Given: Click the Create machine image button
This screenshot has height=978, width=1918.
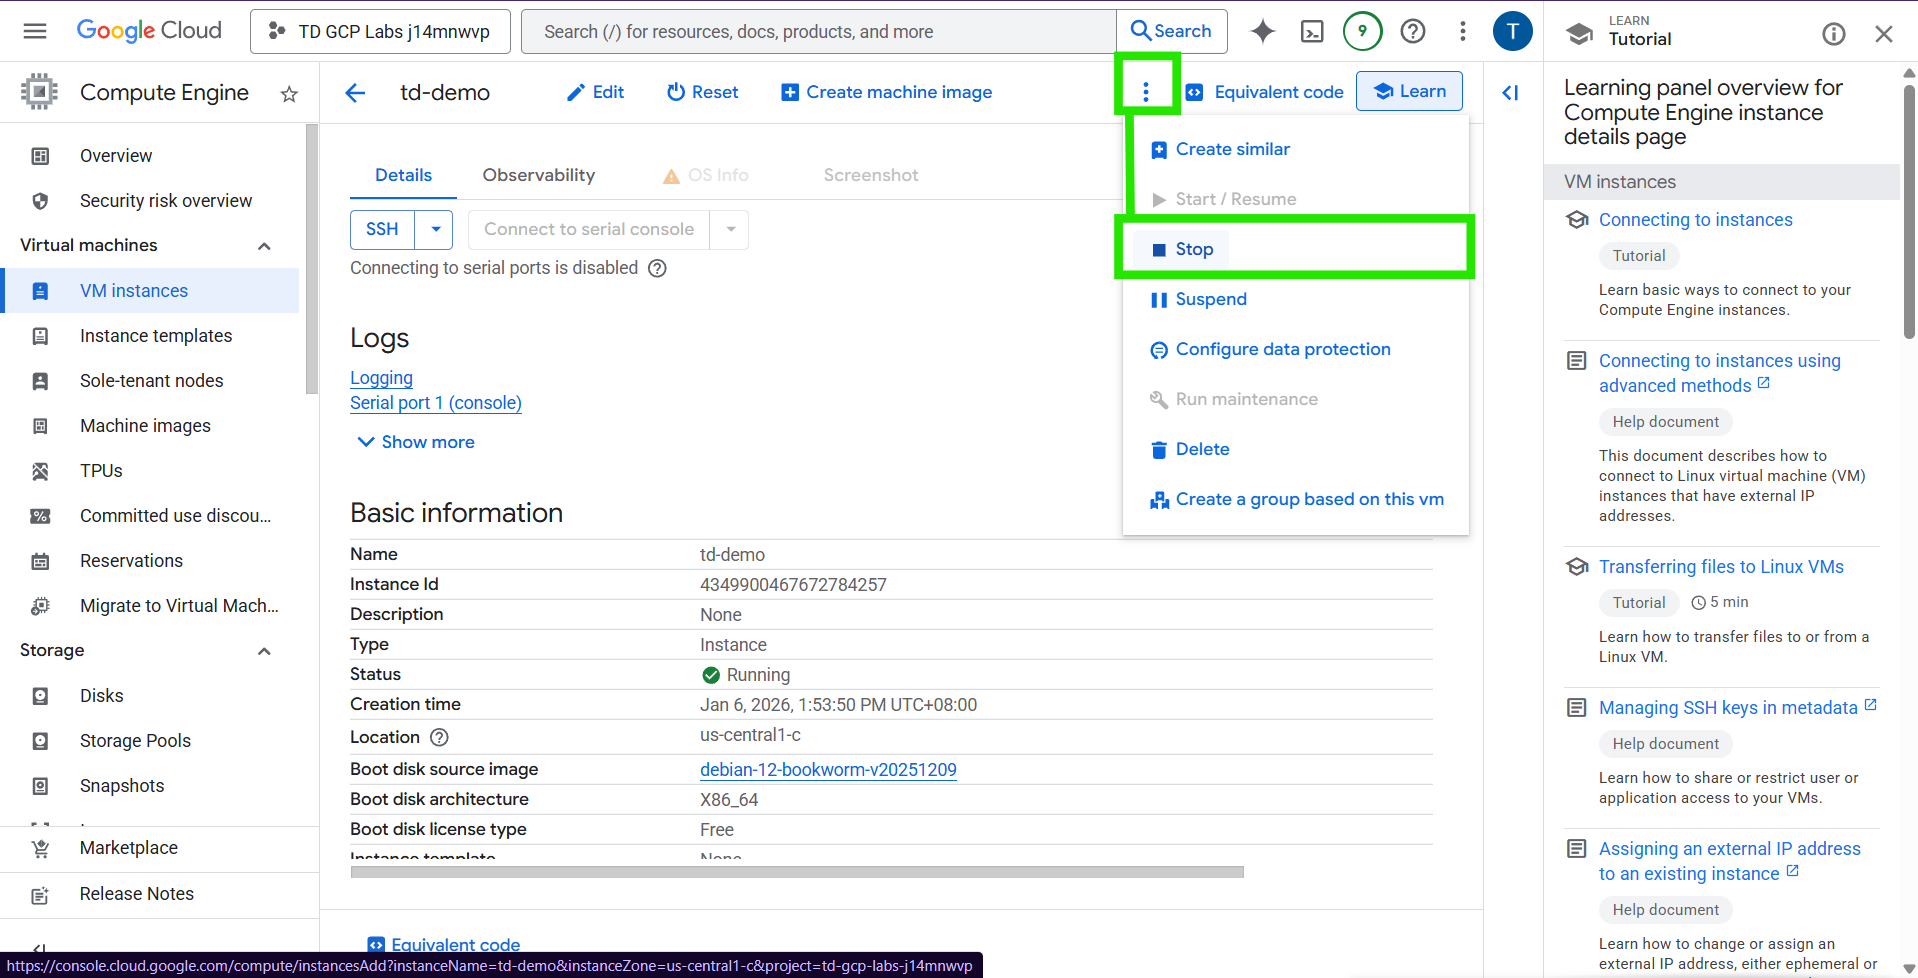Looking at the screenshot, I should pos(886,92).
